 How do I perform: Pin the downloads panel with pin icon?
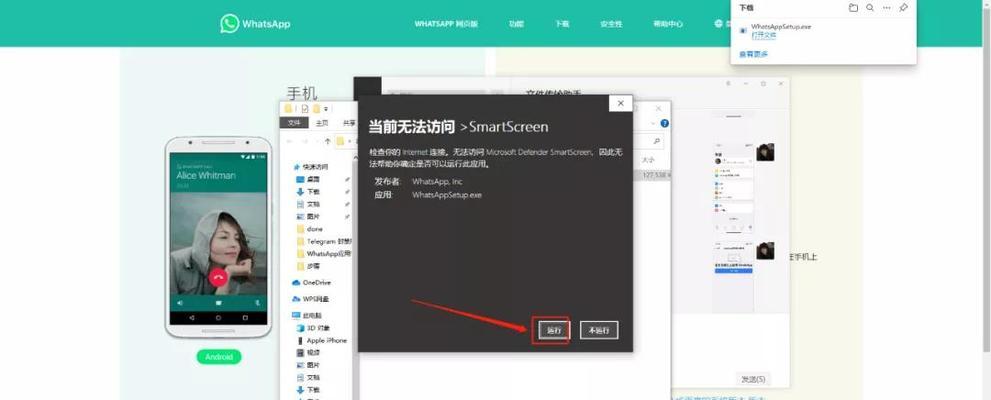click(x=903, y=8)
